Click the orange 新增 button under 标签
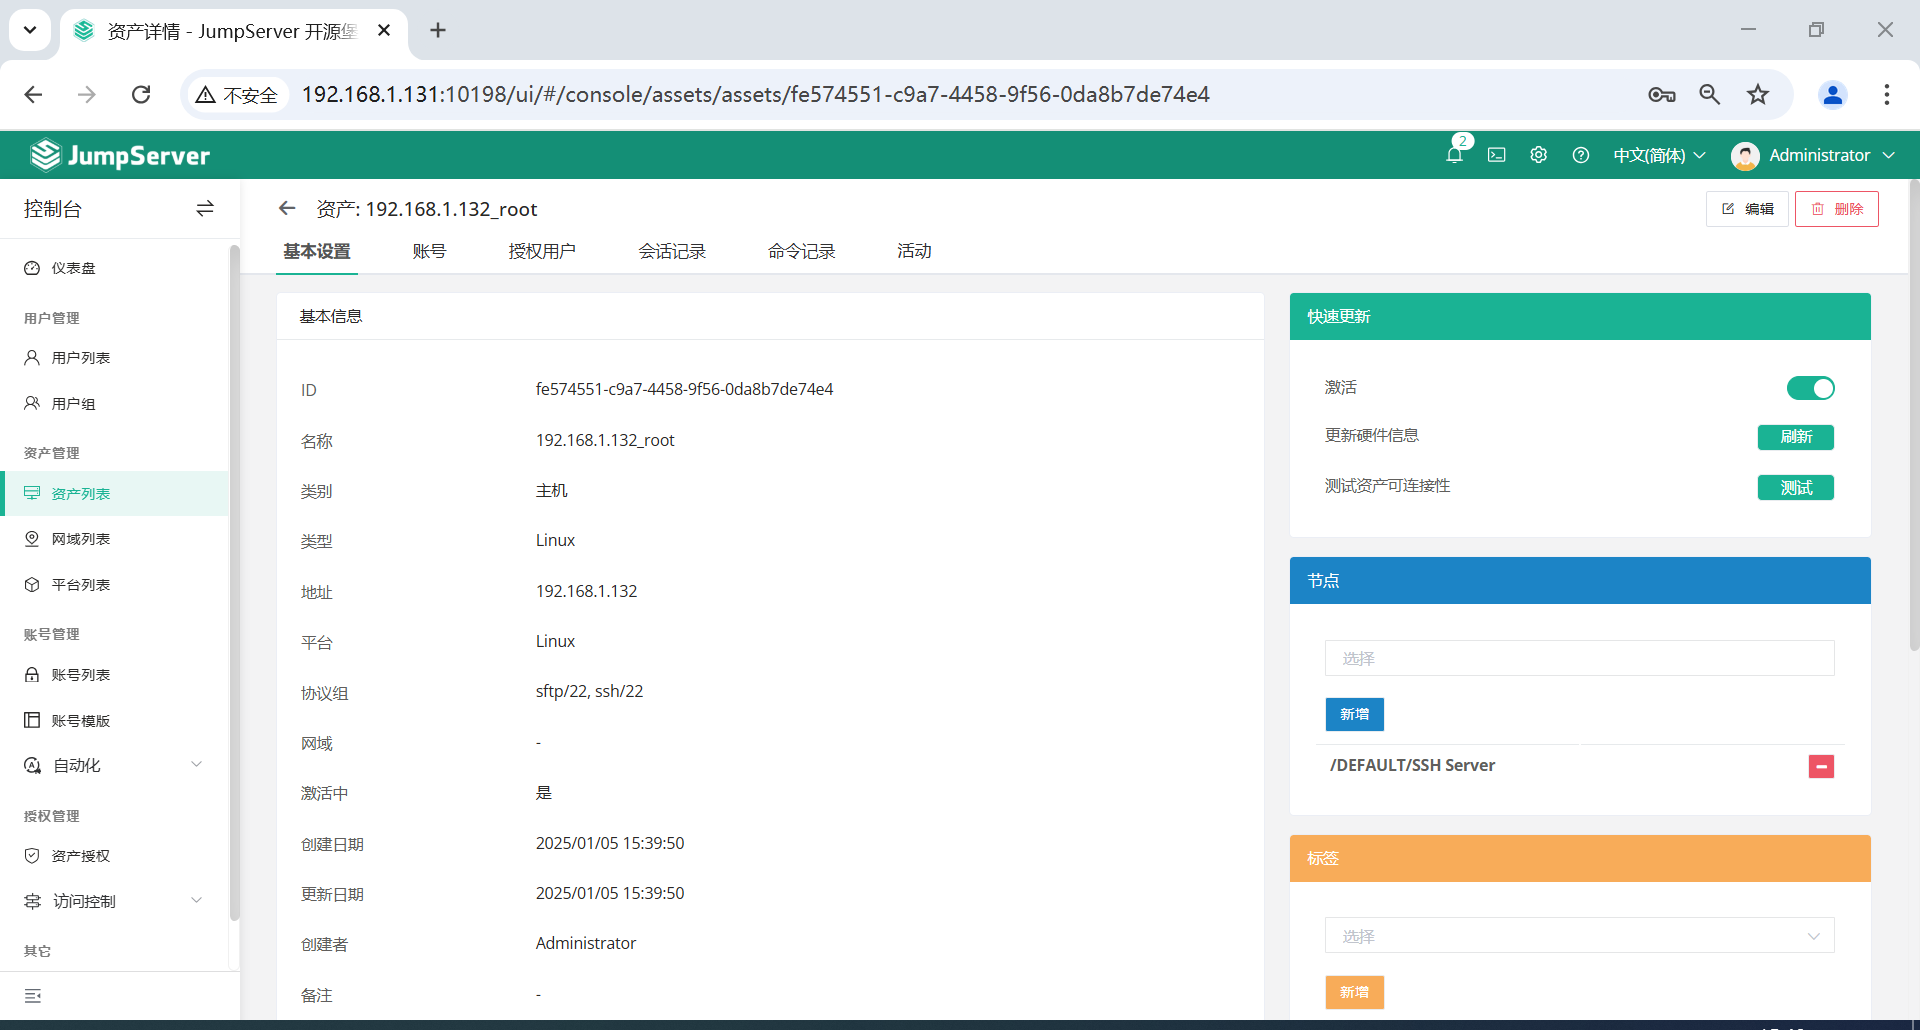The width and height of the screenshot is (1920, 1030). coord(1355,992)
